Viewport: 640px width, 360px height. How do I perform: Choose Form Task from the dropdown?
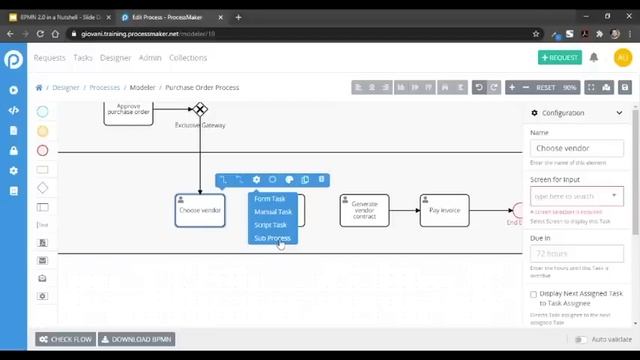269,199
